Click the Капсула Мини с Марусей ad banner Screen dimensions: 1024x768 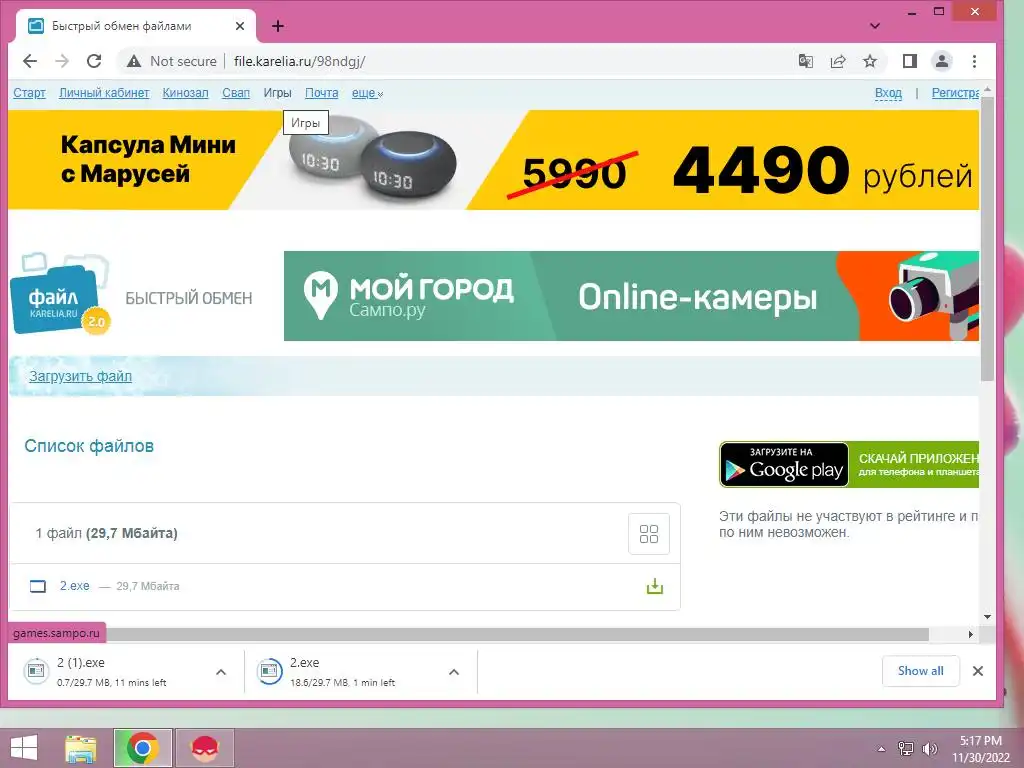coord(494,160)
